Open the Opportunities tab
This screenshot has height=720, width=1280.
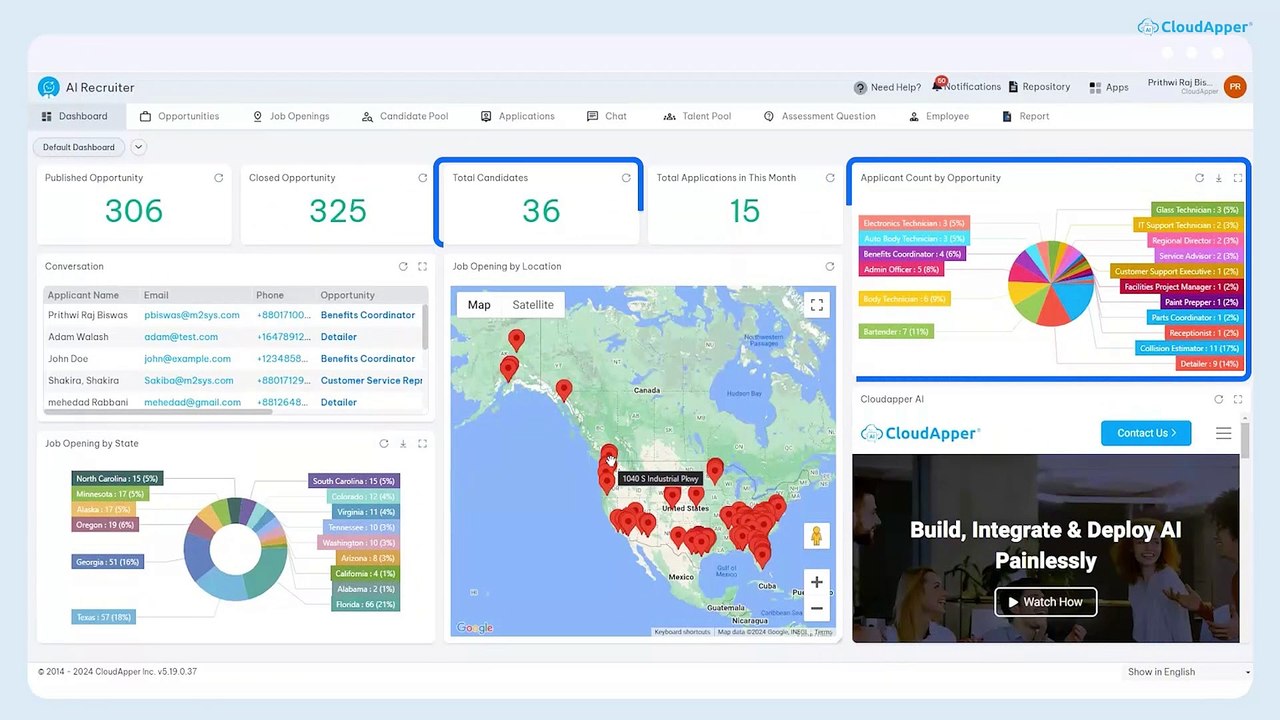point(179,116)
